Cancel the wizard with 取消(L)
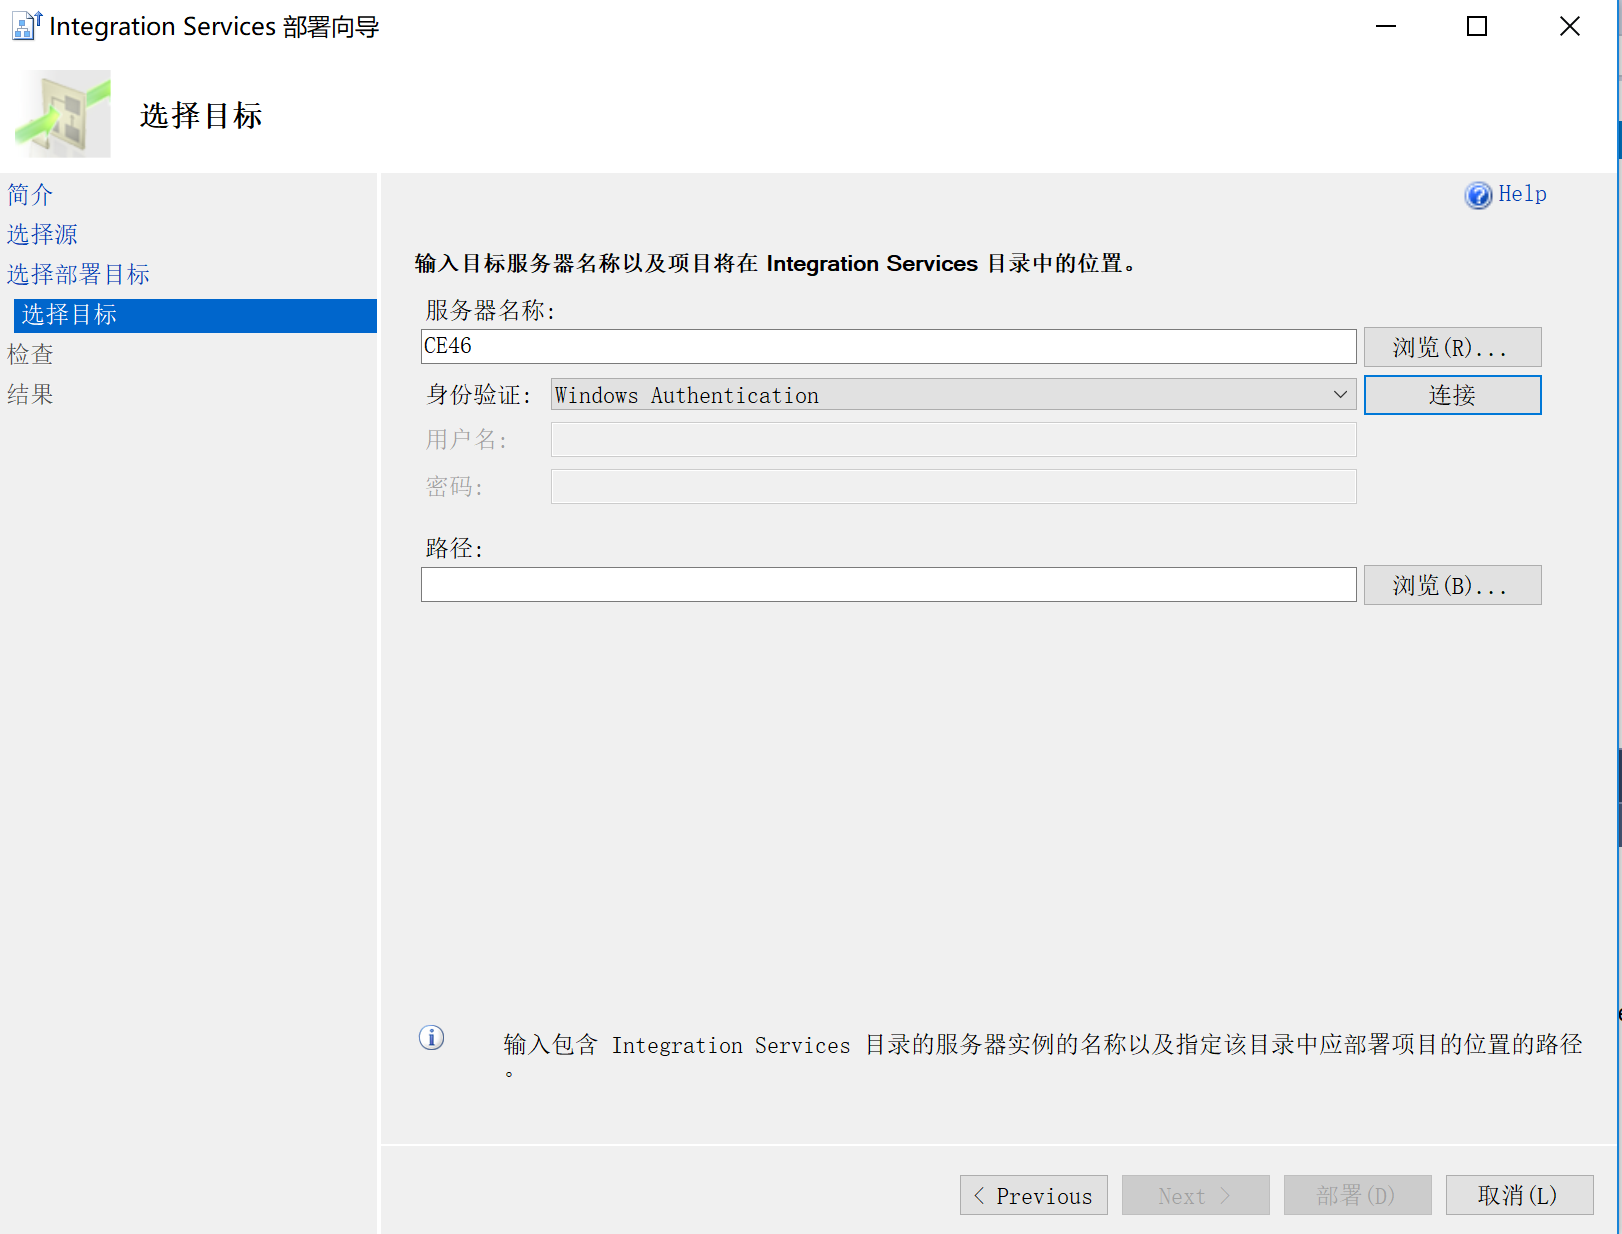 (1519, 1195)
